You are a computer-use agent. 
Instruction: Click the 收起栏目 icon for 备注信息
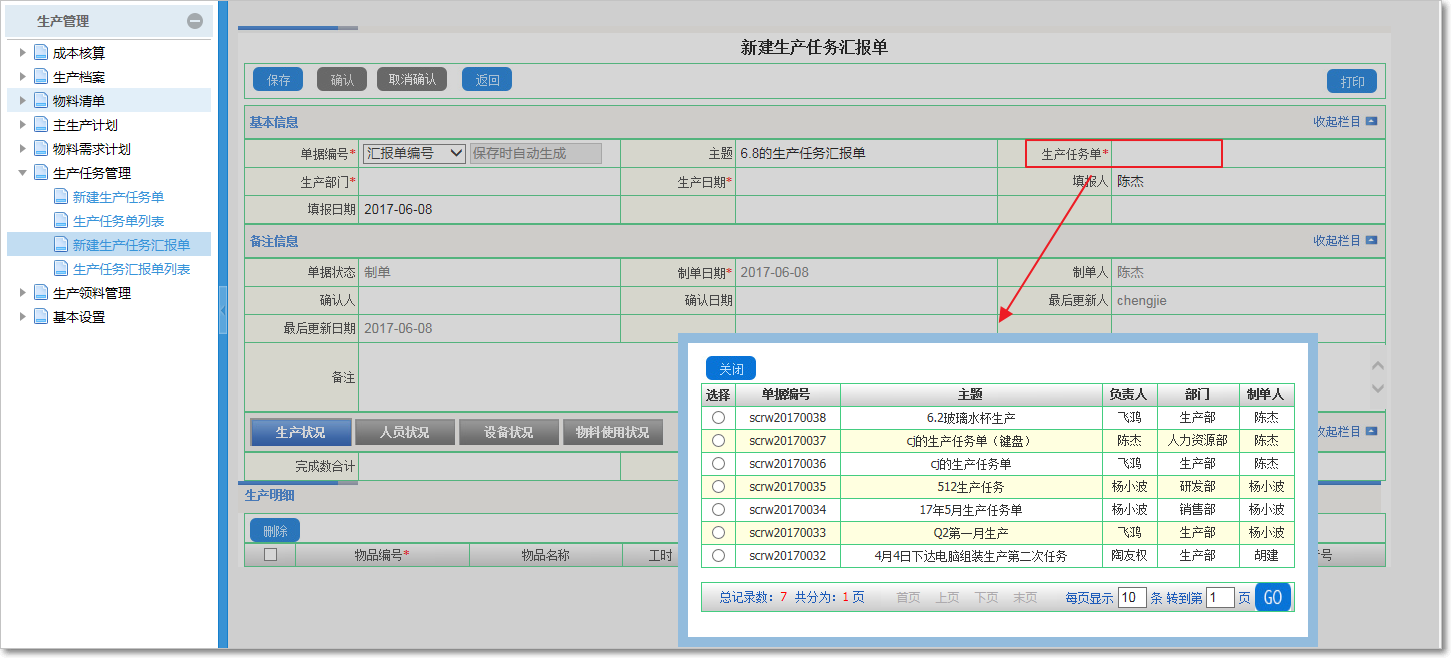tap(1374, 241)
